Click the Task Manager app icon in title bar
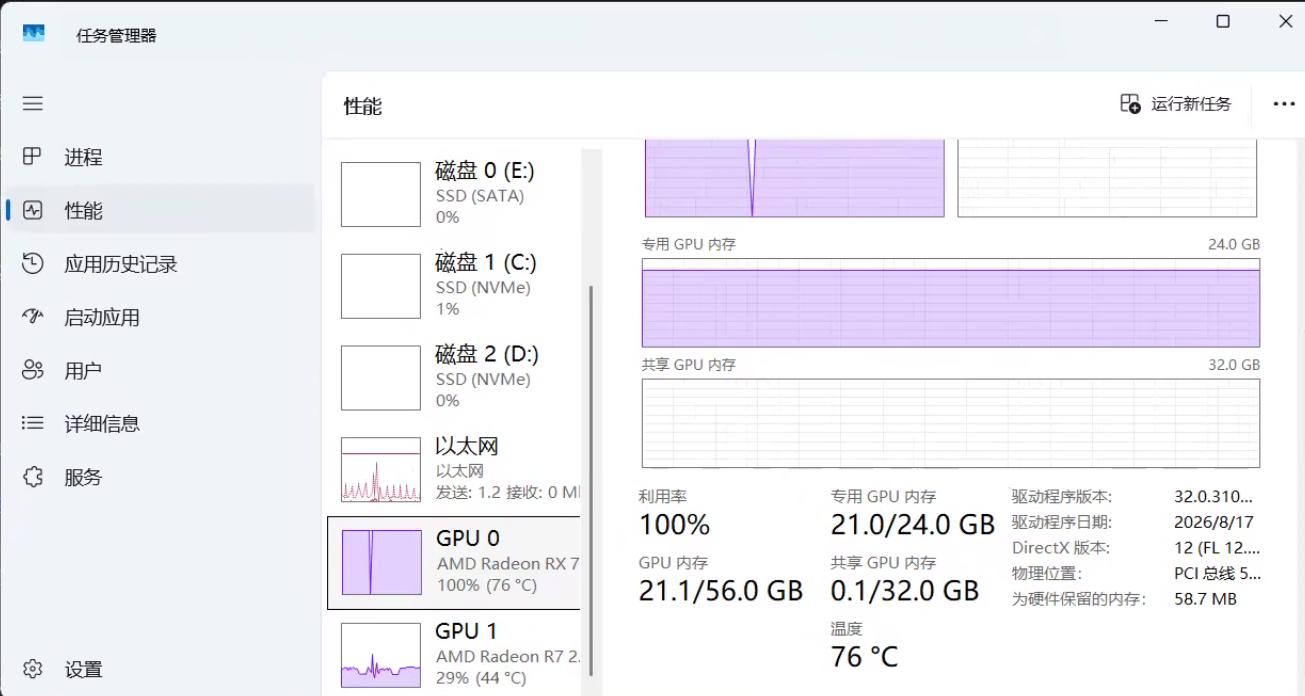Screen dimensions: 1305x696 tap(34, 34)
